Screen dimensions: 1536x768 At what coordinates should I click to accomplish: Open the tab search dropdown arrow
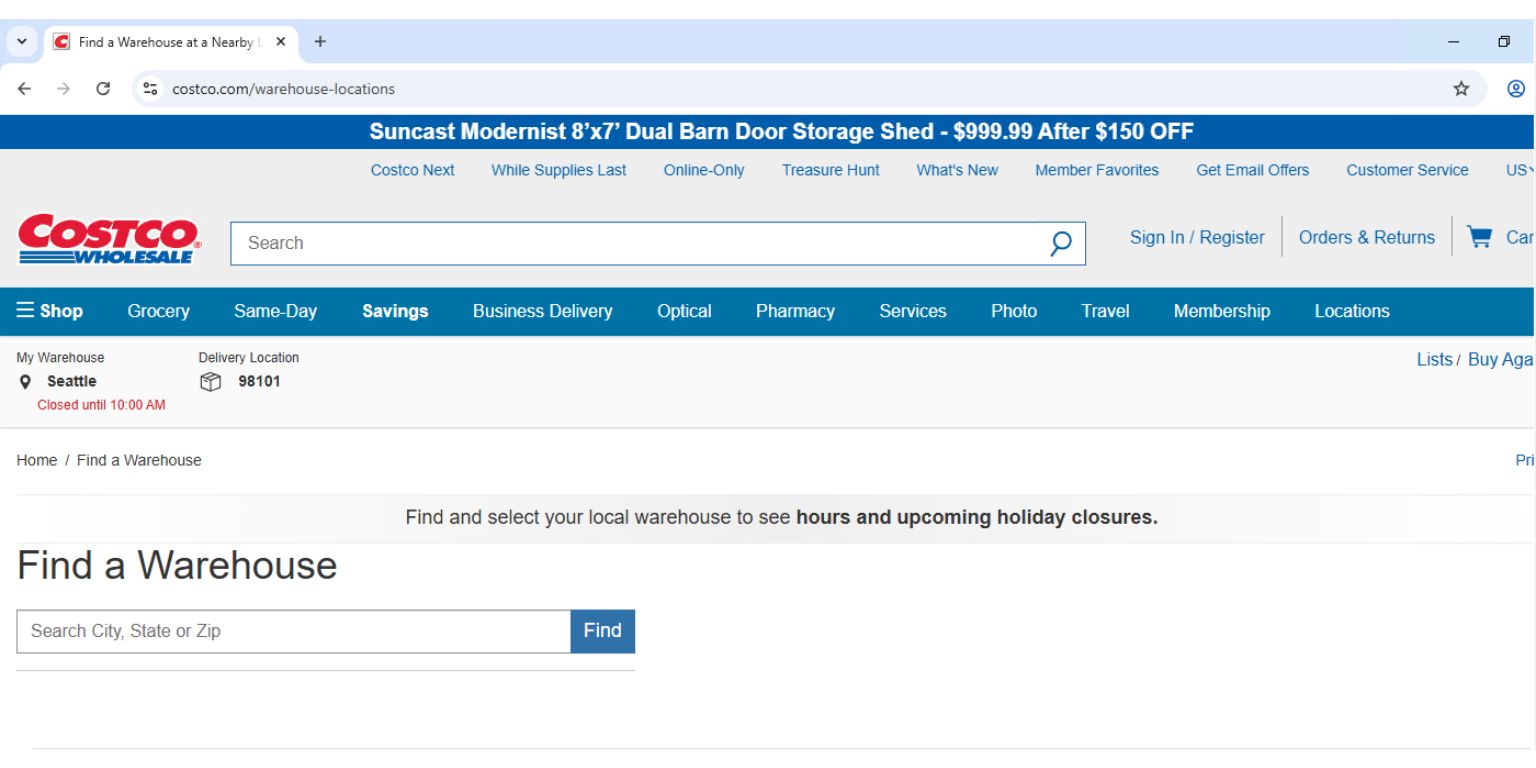click(21, 42)
